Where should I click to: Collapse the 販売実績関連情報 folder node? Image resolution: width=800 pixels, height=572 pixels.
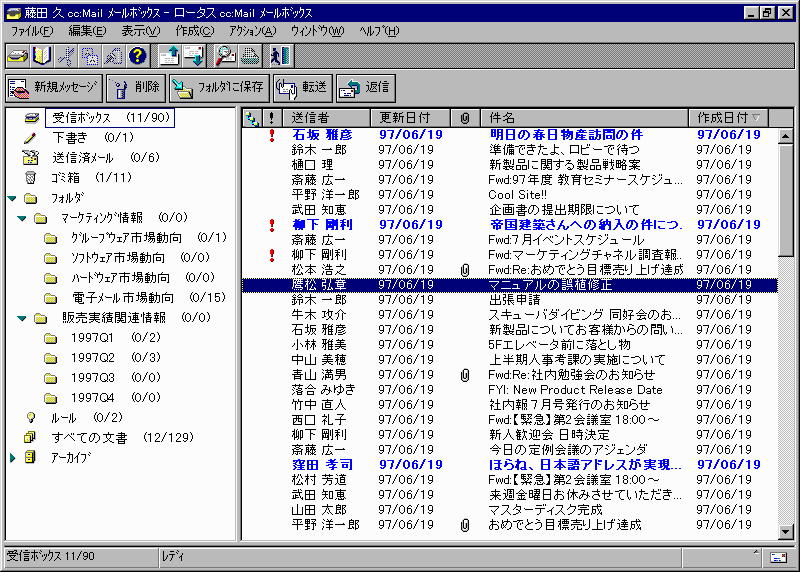pos(22,318)
